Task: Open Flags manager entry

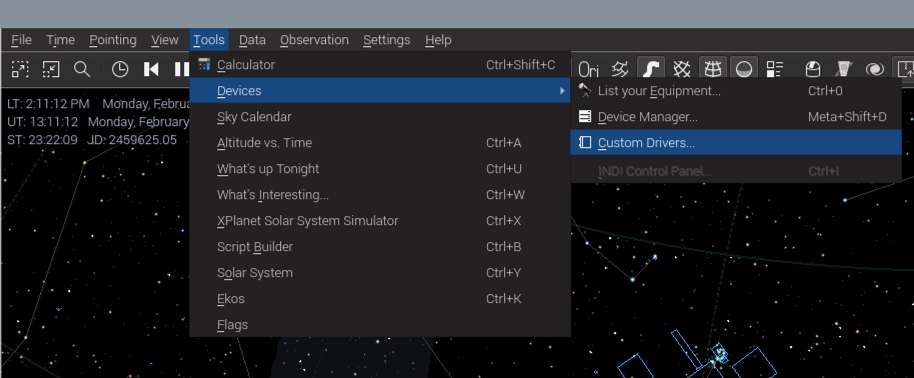Action: 379,324
